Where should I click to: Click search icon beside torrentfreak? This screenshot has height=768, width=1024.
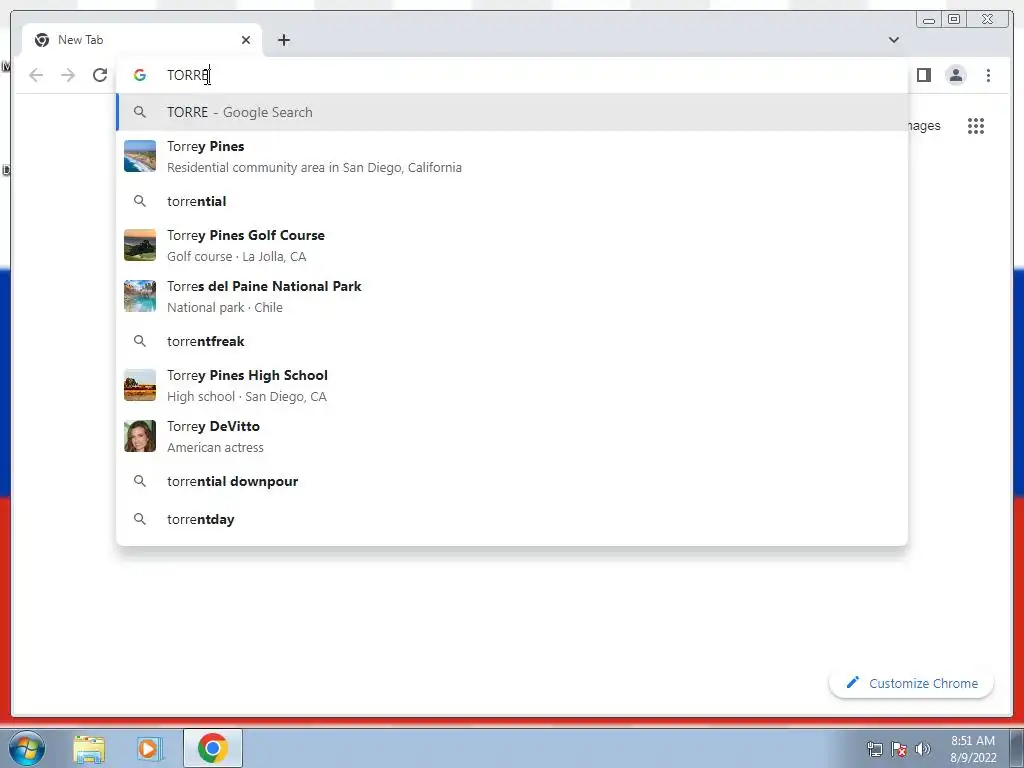tap(140, 341)
